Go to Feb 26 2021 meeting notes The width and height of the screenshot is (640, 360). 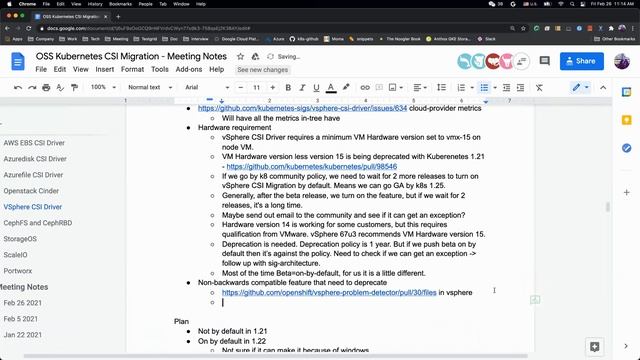coord(22,303)
